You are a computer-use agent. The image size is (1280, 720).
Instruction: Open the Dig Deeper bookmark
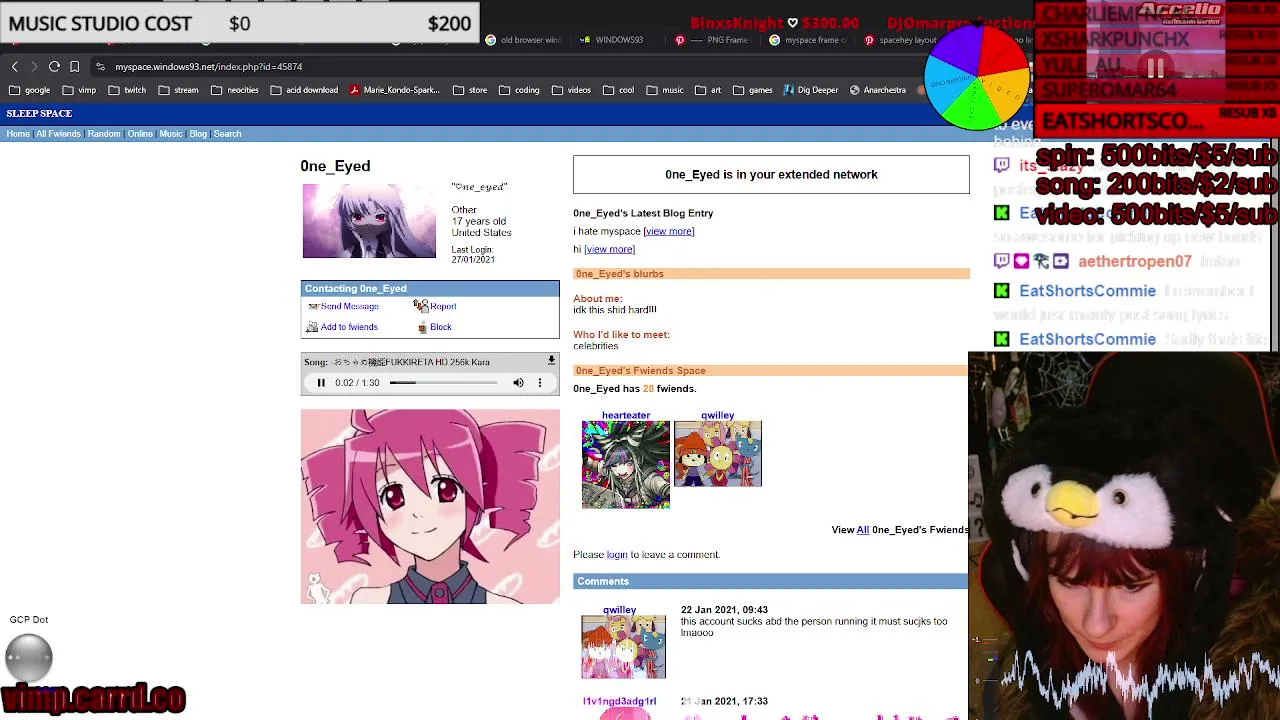811,90
